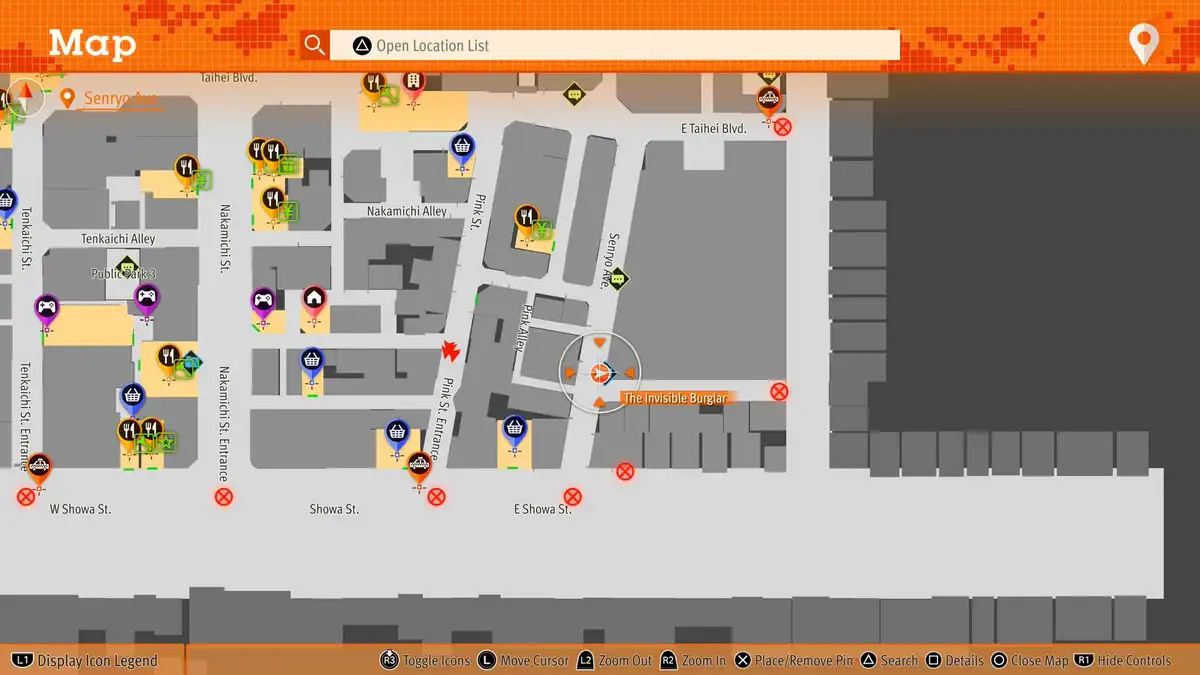Hide Controls using the R1 option

click(x=1123, y=660)
